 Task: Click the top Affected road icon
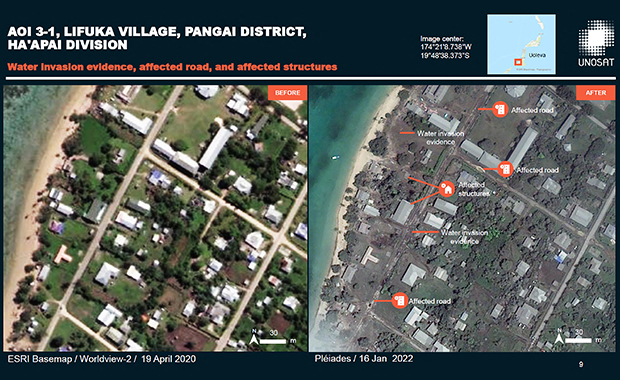[500, 109]
